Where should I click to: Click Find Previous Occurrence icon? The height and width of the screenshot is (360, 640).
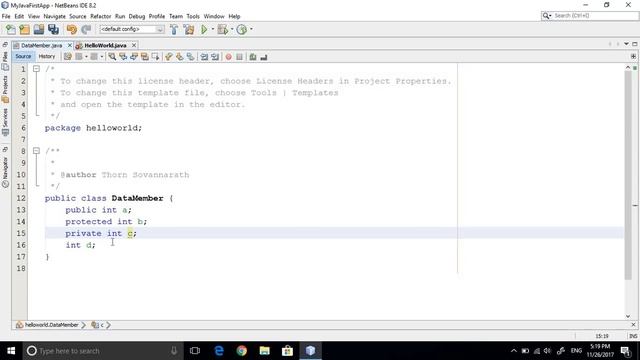pyautogui.click(x=123, y=57)
